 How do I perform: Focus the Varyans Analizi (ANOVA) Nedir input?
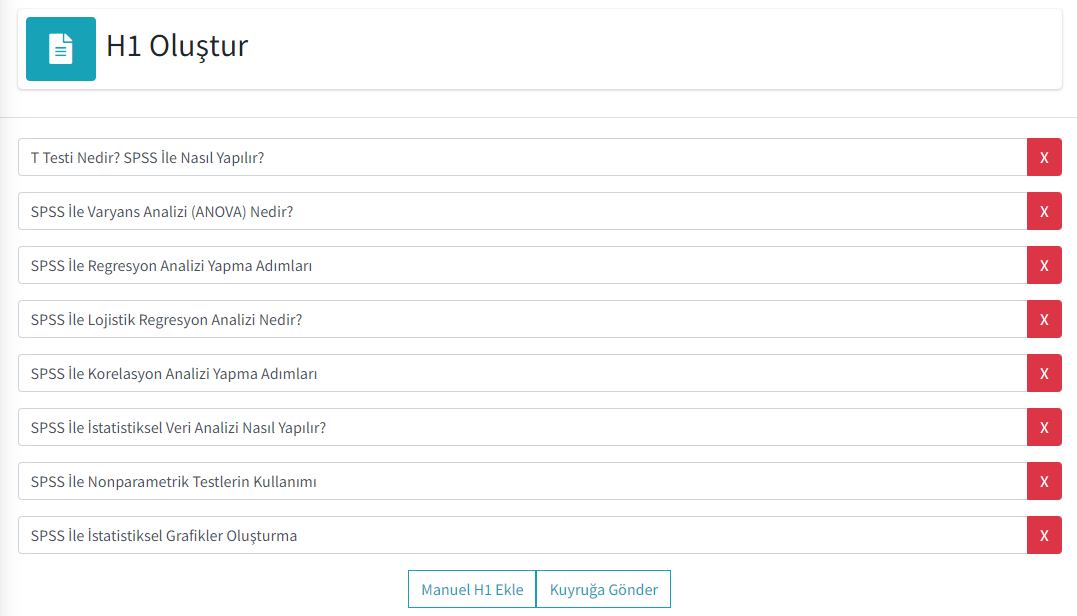(x=523, y=212)
